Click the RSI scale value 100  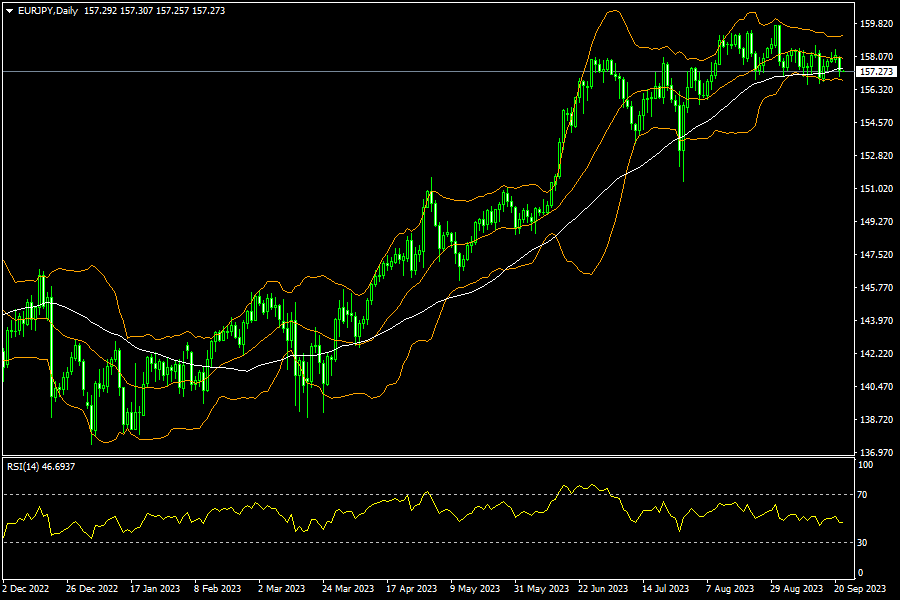(x=865, y=465)
